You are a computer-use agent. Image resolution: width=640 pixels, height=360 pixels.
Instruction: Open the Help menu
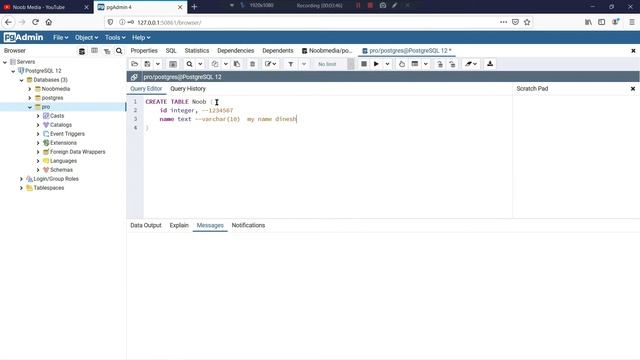pyautogui.click(x=141, y=38)
